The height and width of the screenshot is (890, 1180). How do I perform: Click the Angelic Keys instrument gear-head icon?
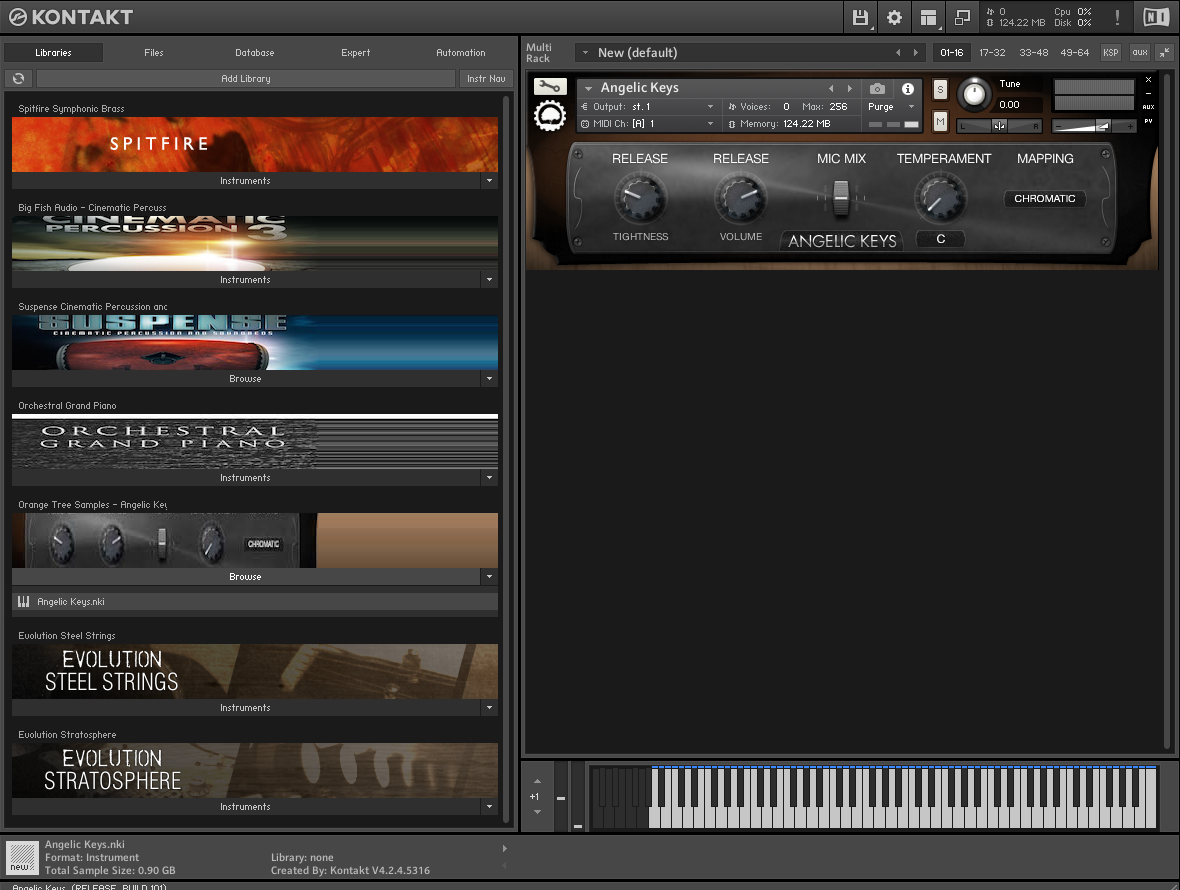(x=550, y=117)
